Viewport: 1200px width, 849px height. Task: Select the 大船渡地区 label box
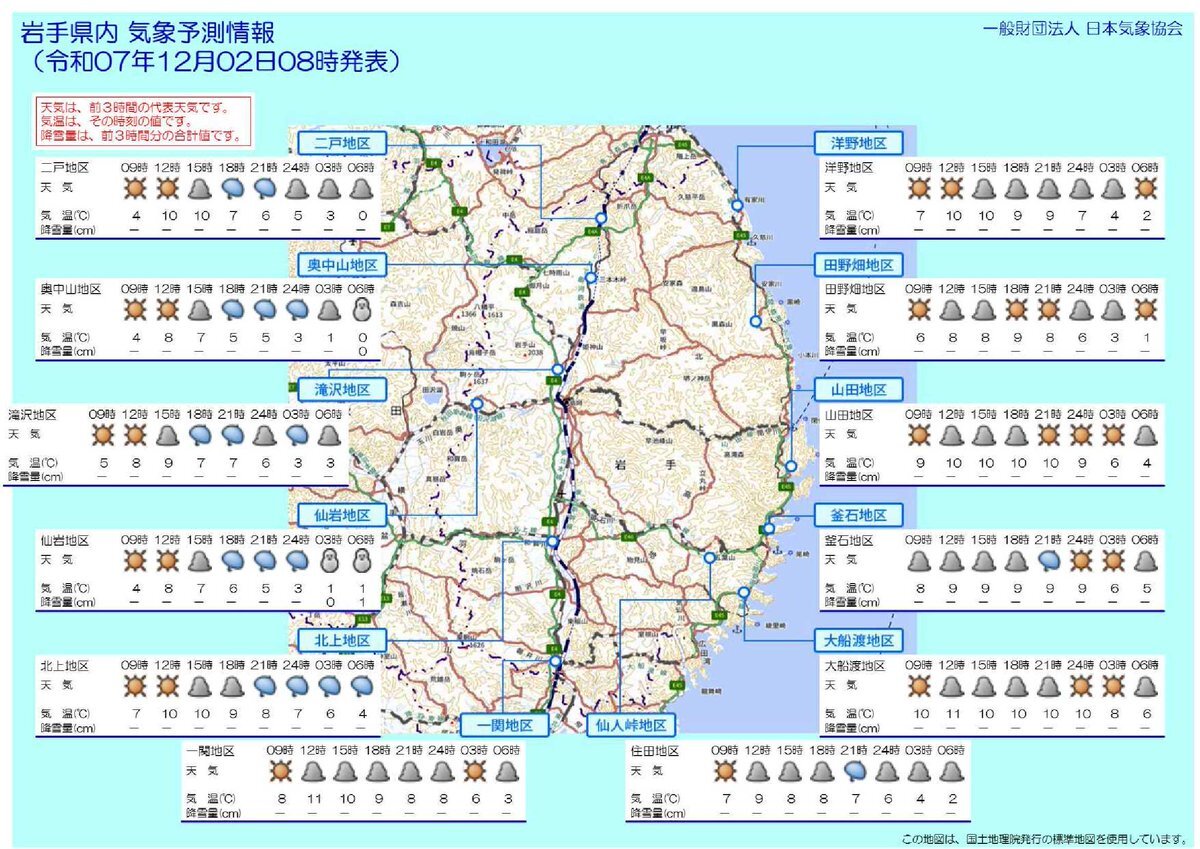pyautogui.click(x=859, y=640)
